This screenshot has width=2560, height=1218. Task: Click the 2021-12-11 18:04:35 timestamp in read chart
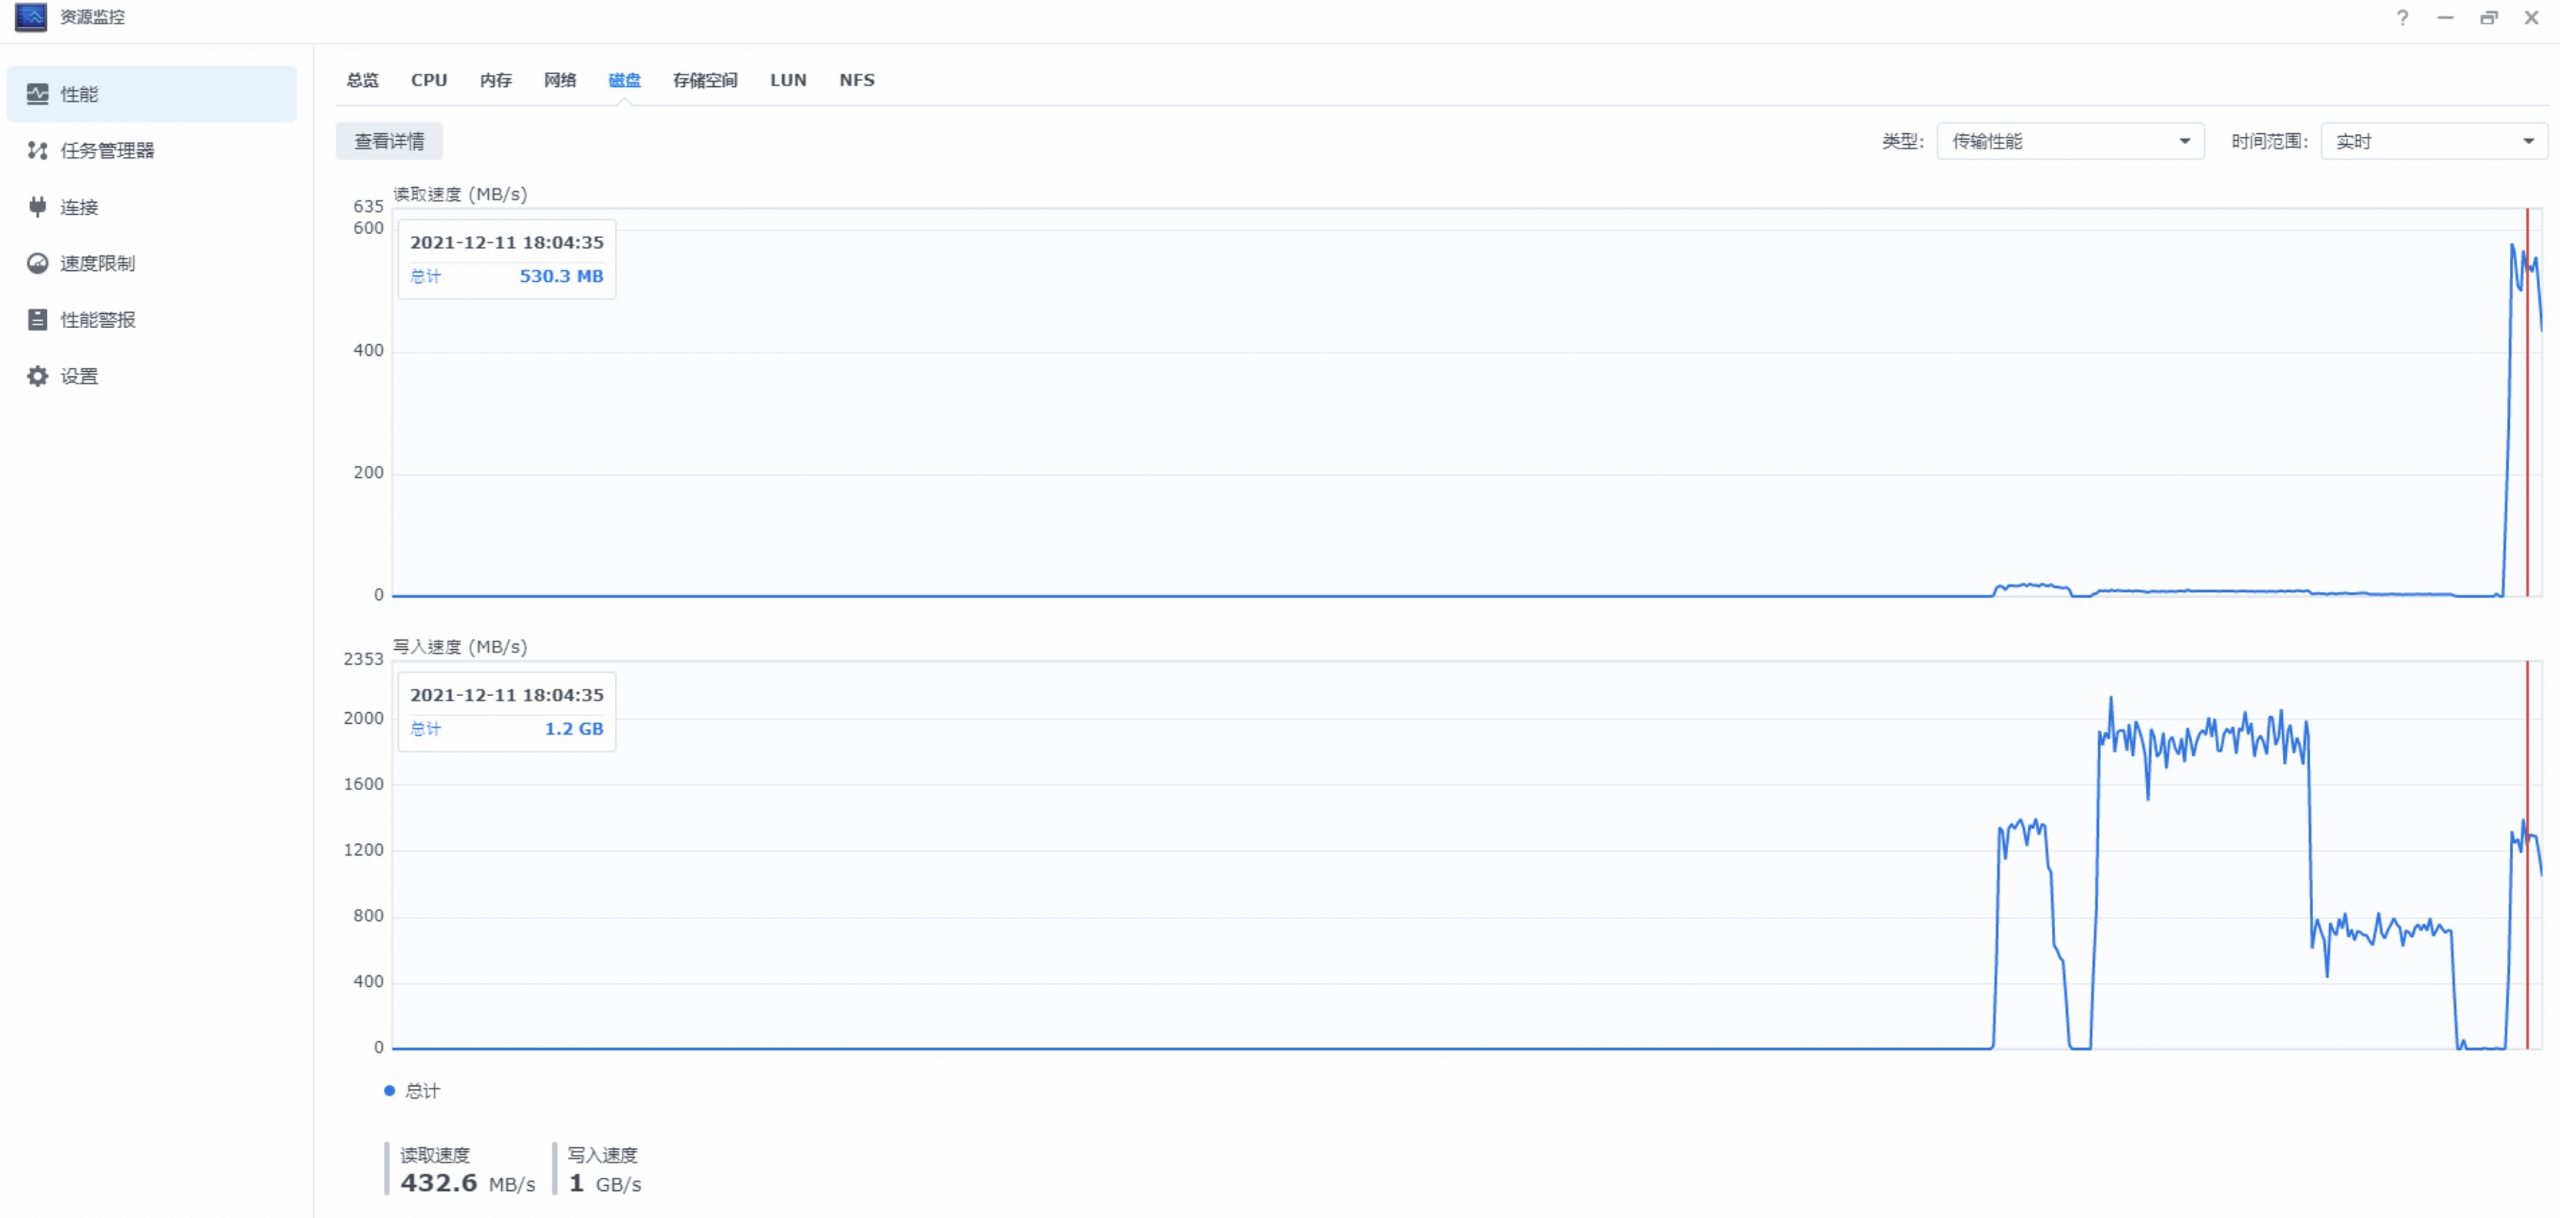point(507,242)
